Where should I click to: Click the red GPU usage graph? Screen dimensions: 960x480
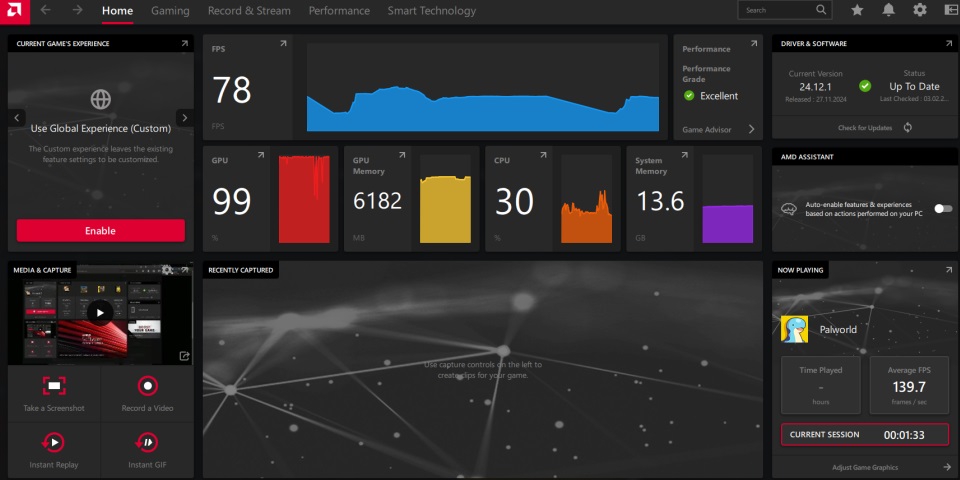[x=304, y=200]
